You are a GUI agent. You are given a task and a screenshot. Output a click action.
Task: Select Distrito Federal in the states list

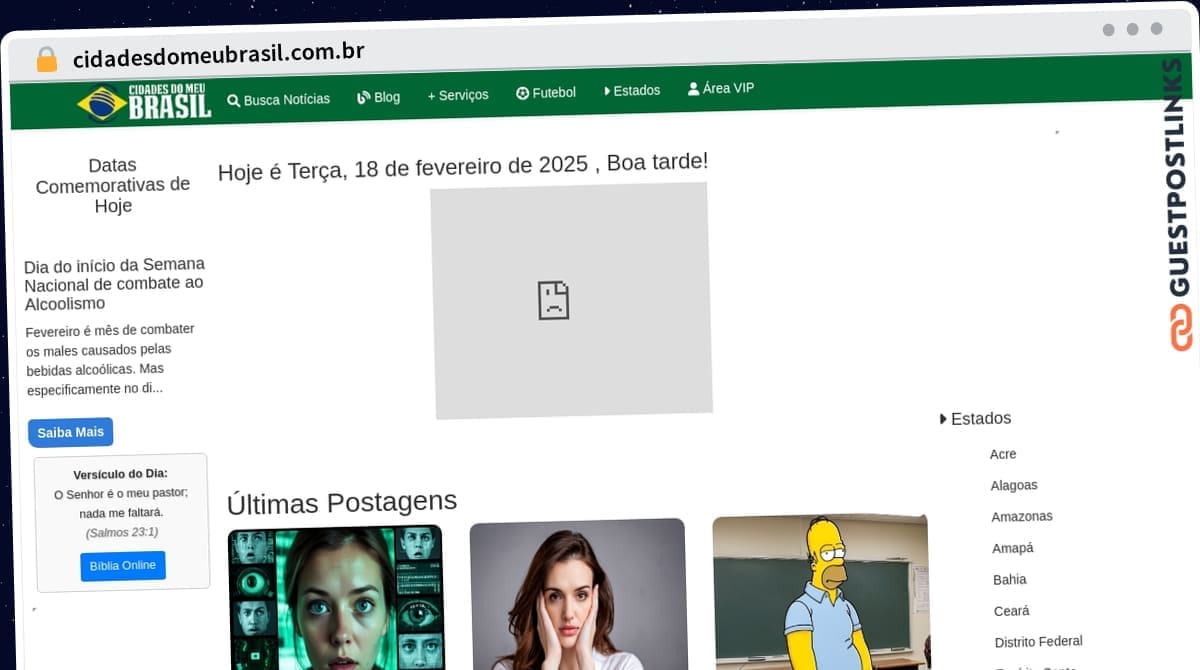(x=1039, y=642)
